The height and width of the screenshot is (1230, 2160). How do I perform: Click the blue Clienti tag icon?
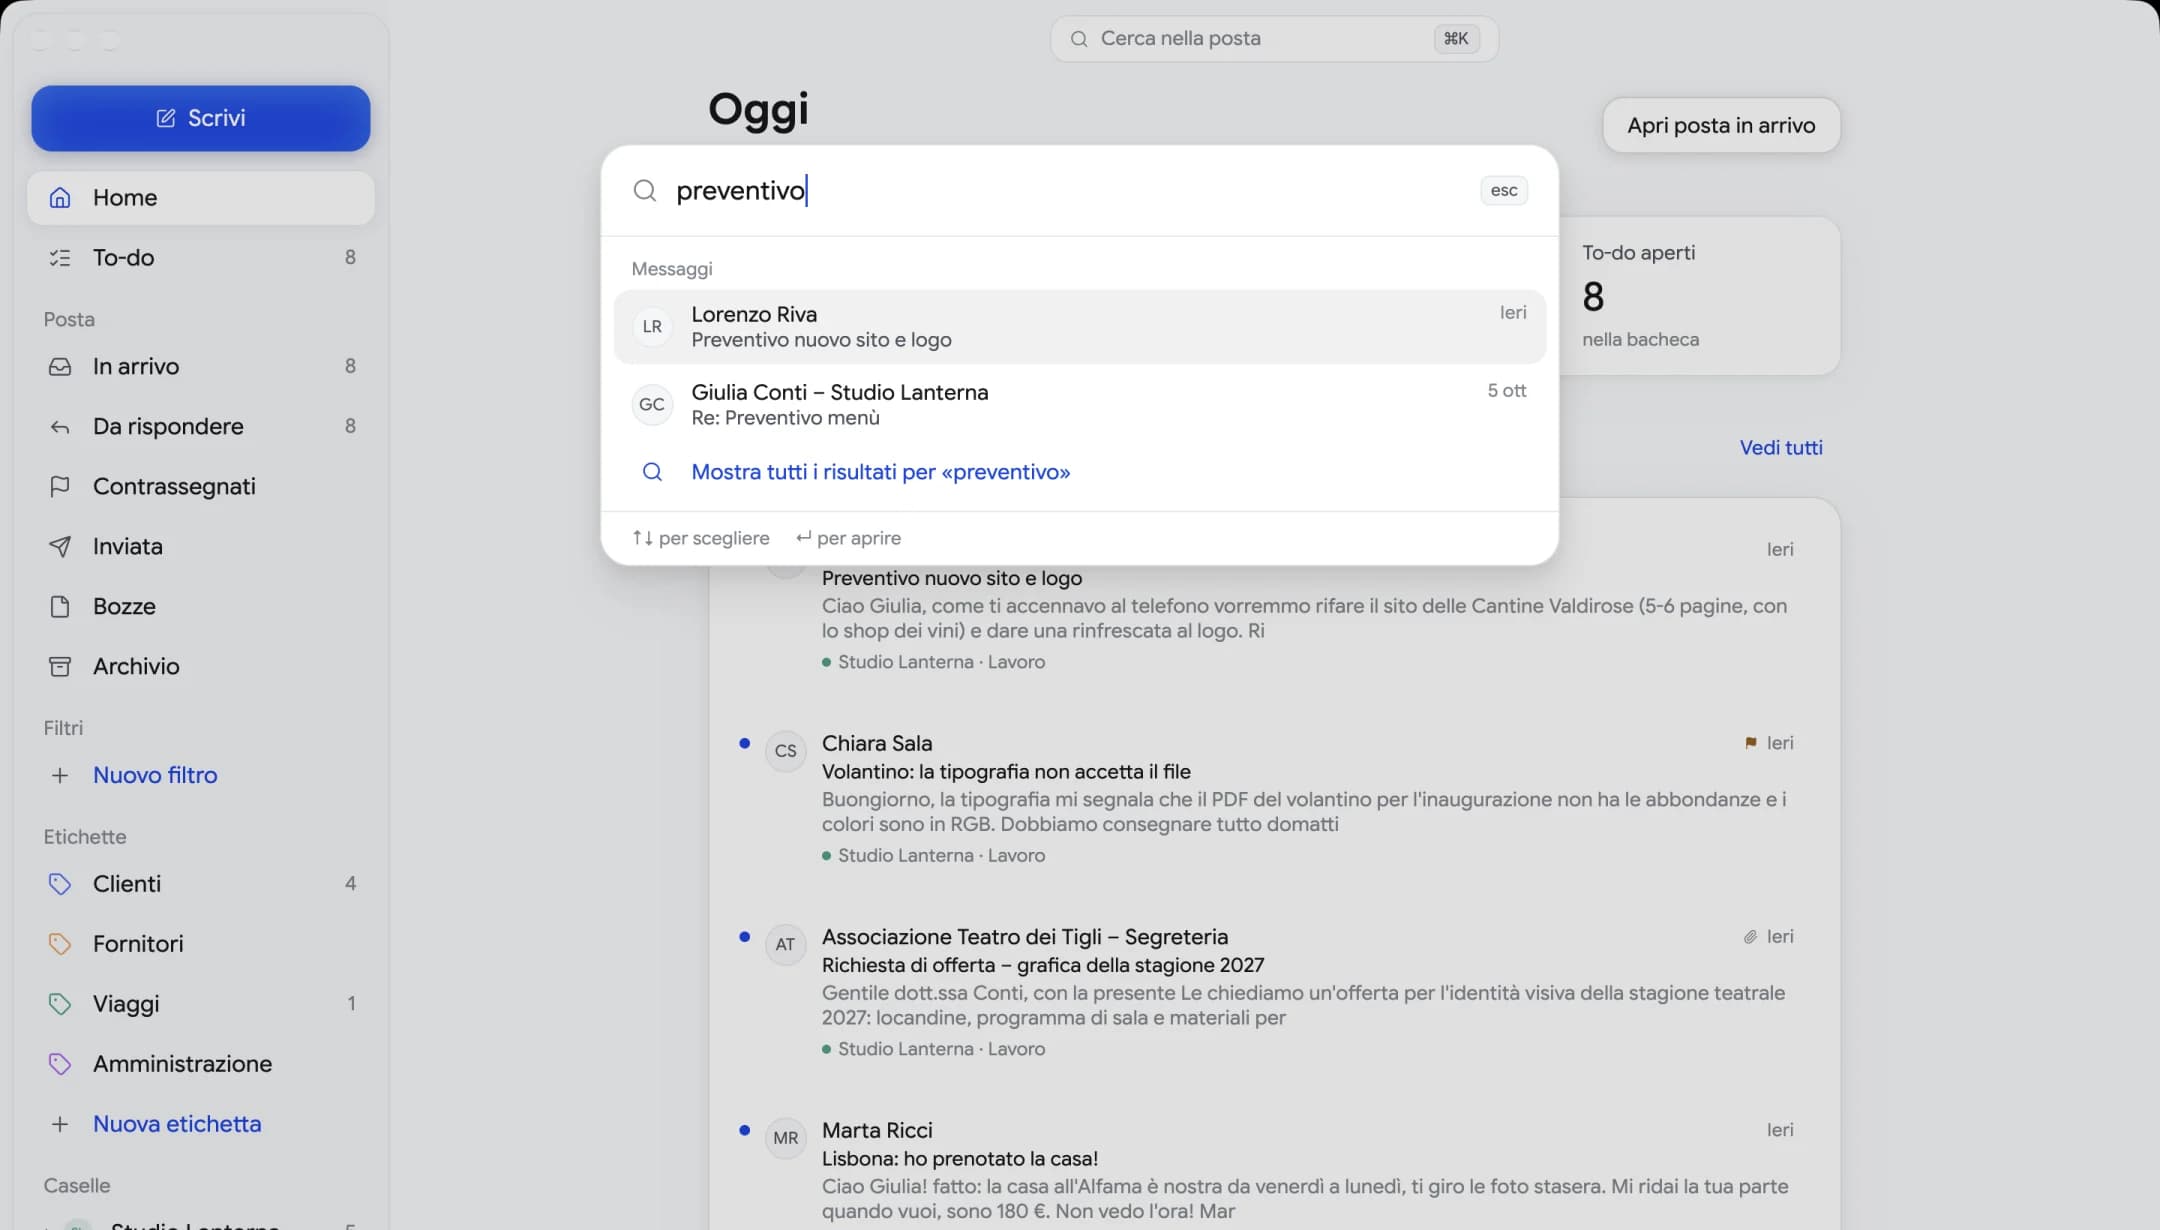coord(60,884)
